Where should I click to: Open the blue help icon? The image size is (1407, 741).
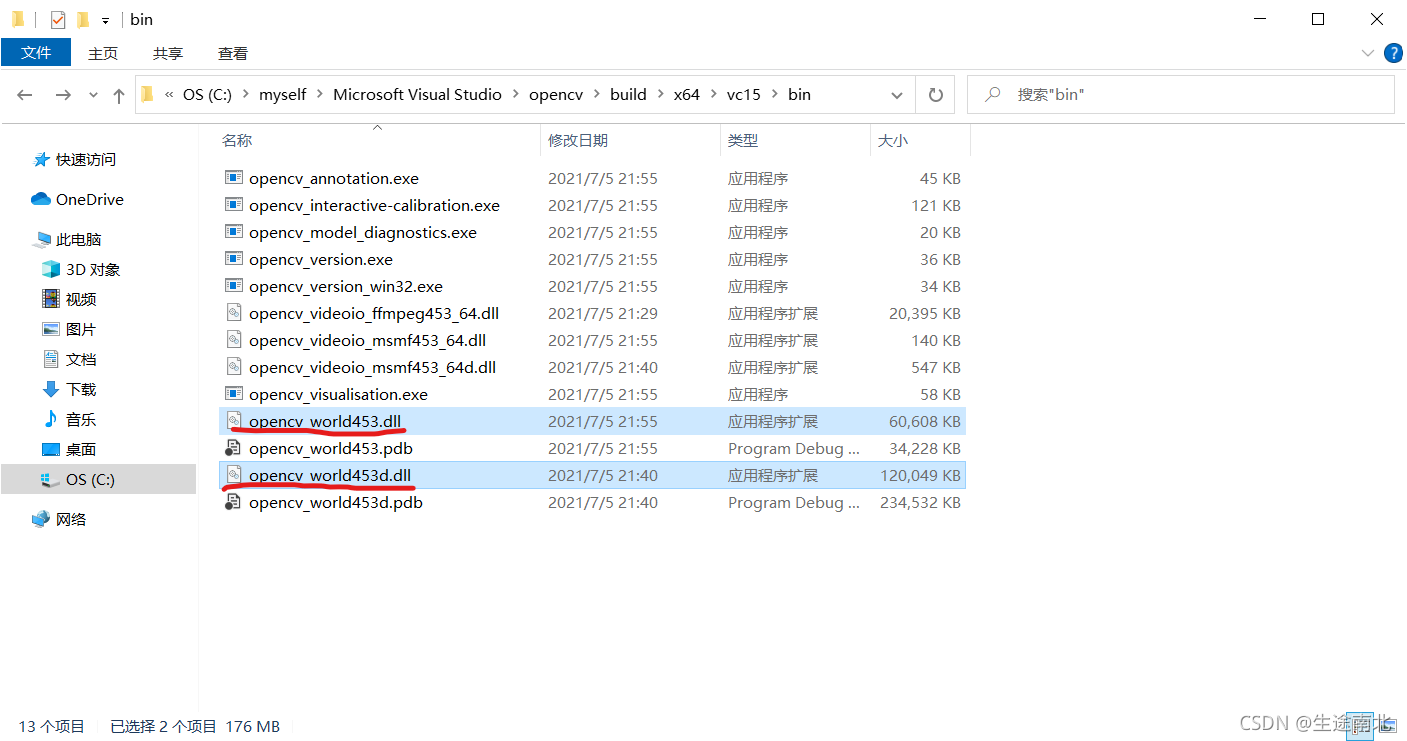[x=1393, y=53]
